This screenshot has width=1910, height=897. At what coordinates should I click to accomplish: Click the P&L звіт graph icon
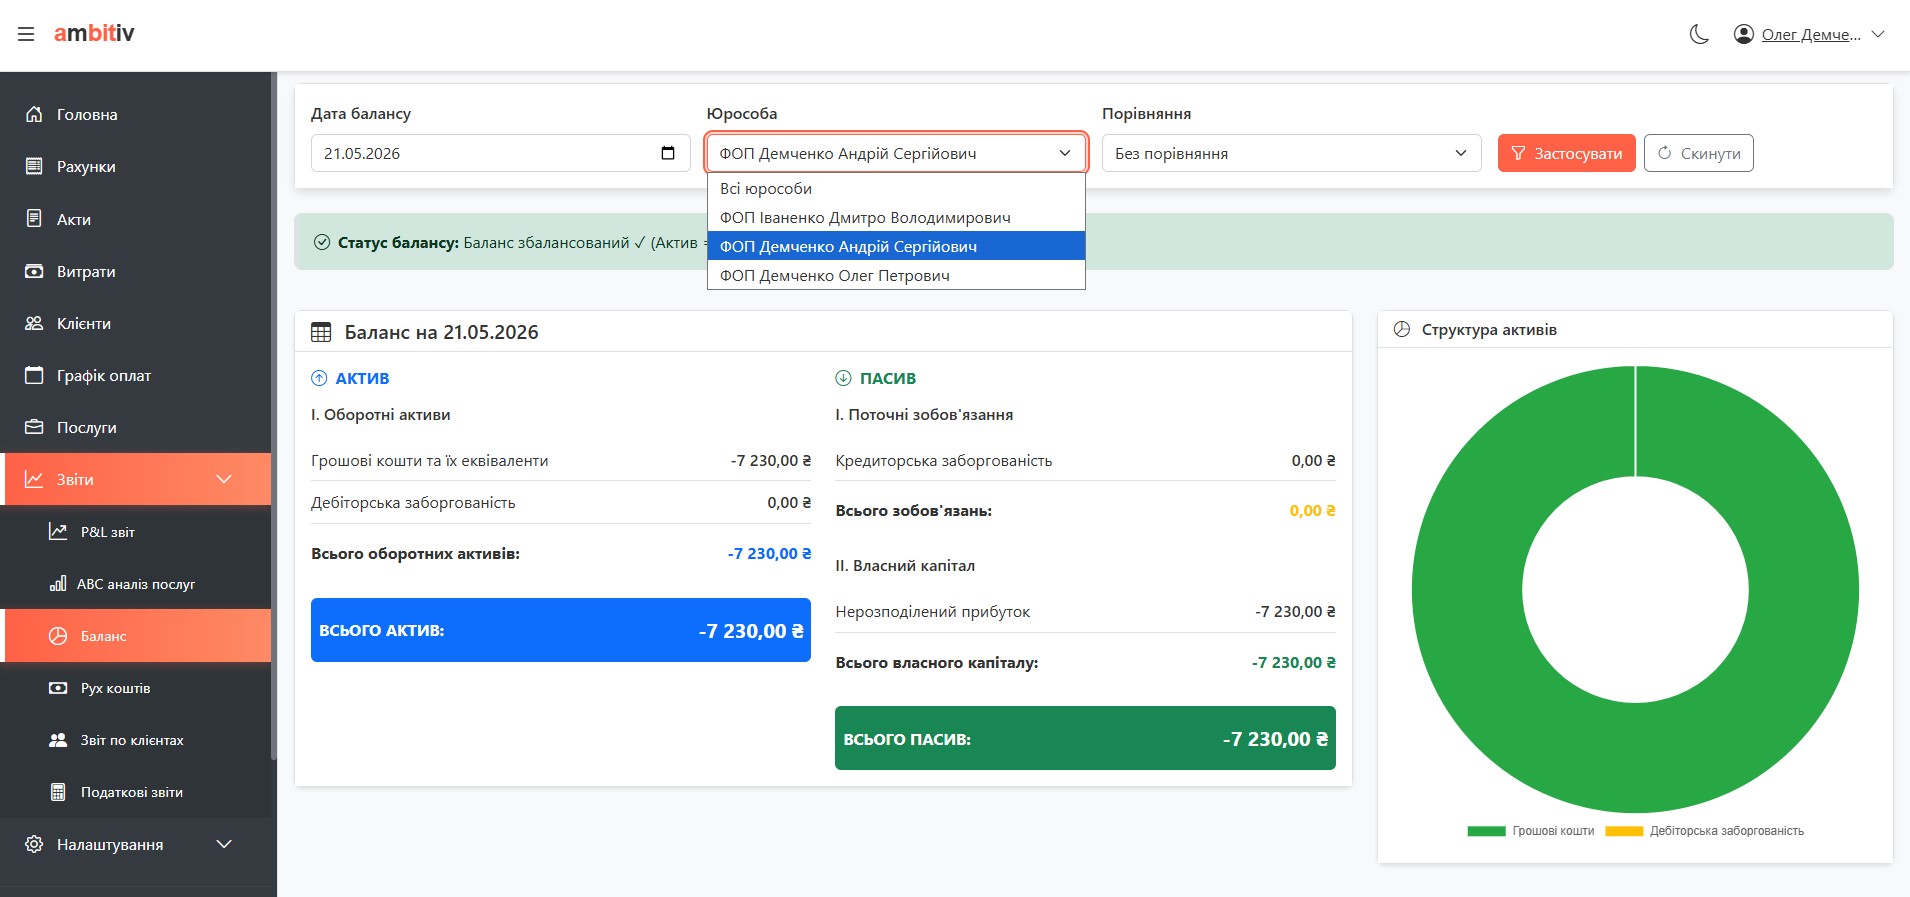tap(58, 531)
